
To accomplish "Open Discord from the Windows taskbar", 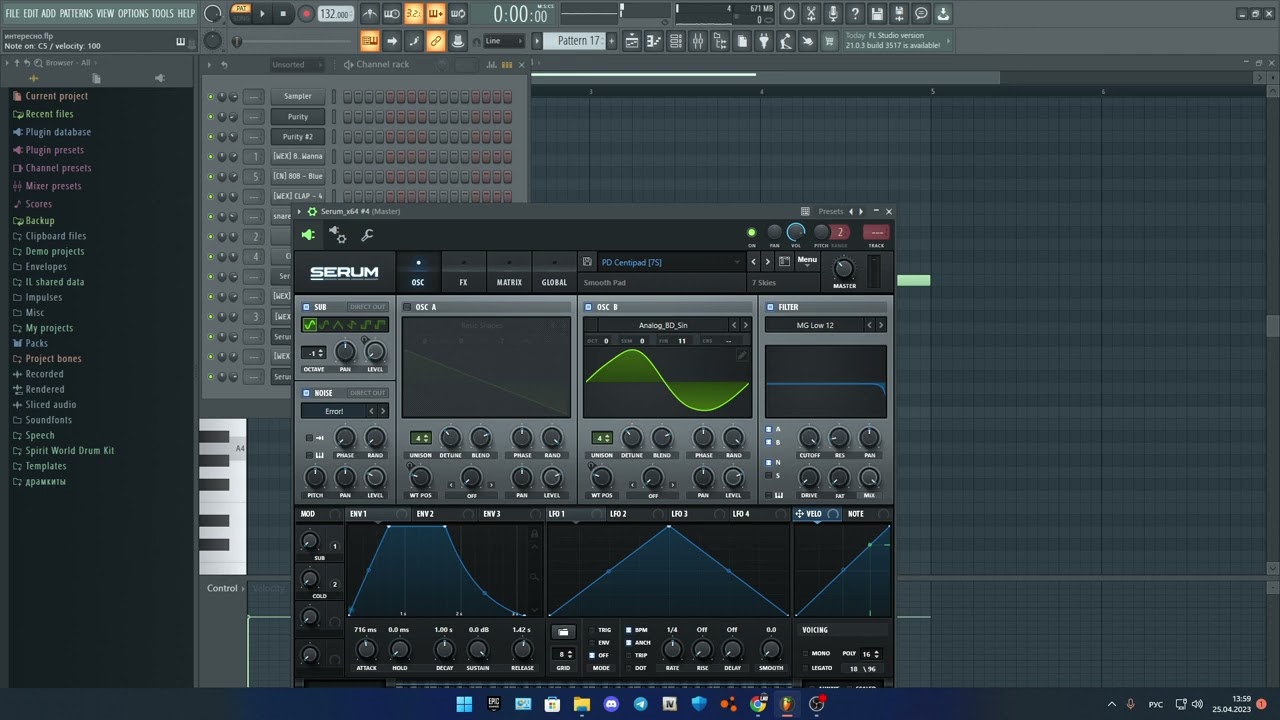I will pos(611,704).
